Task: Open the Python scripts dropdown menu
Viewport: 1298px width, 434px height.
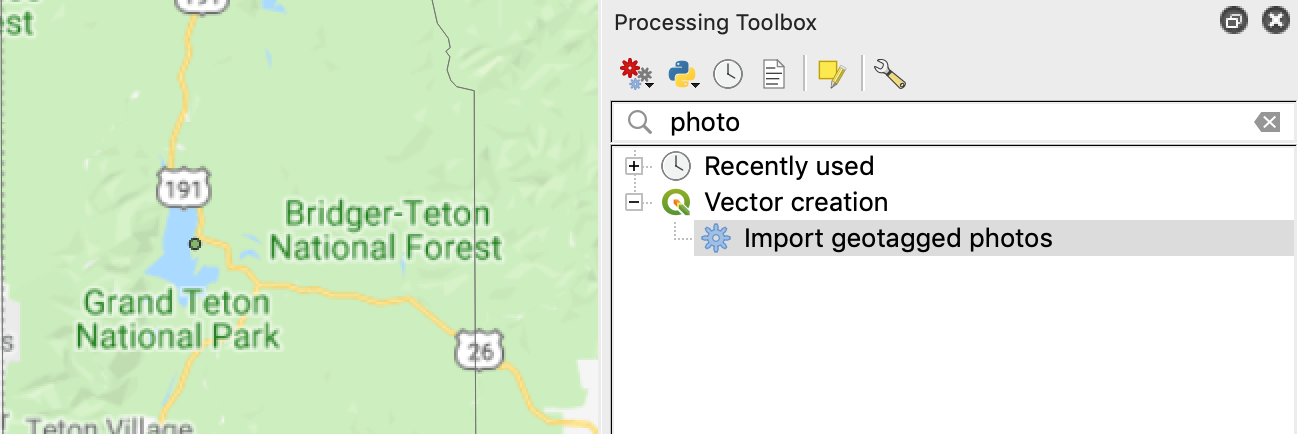Action: [683, 73]
